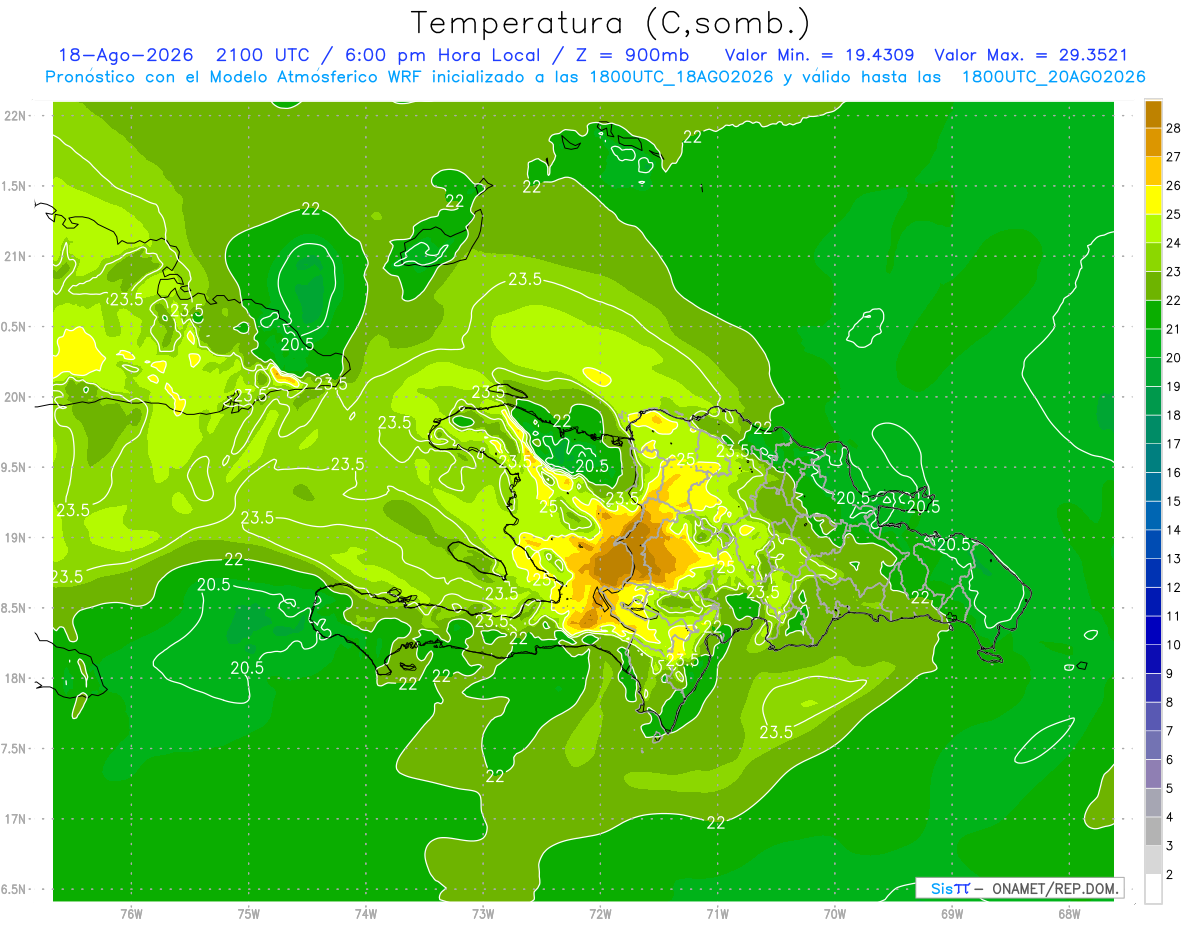Click the legend value 2
1200x927 pixels.
tap(1170, 875)
